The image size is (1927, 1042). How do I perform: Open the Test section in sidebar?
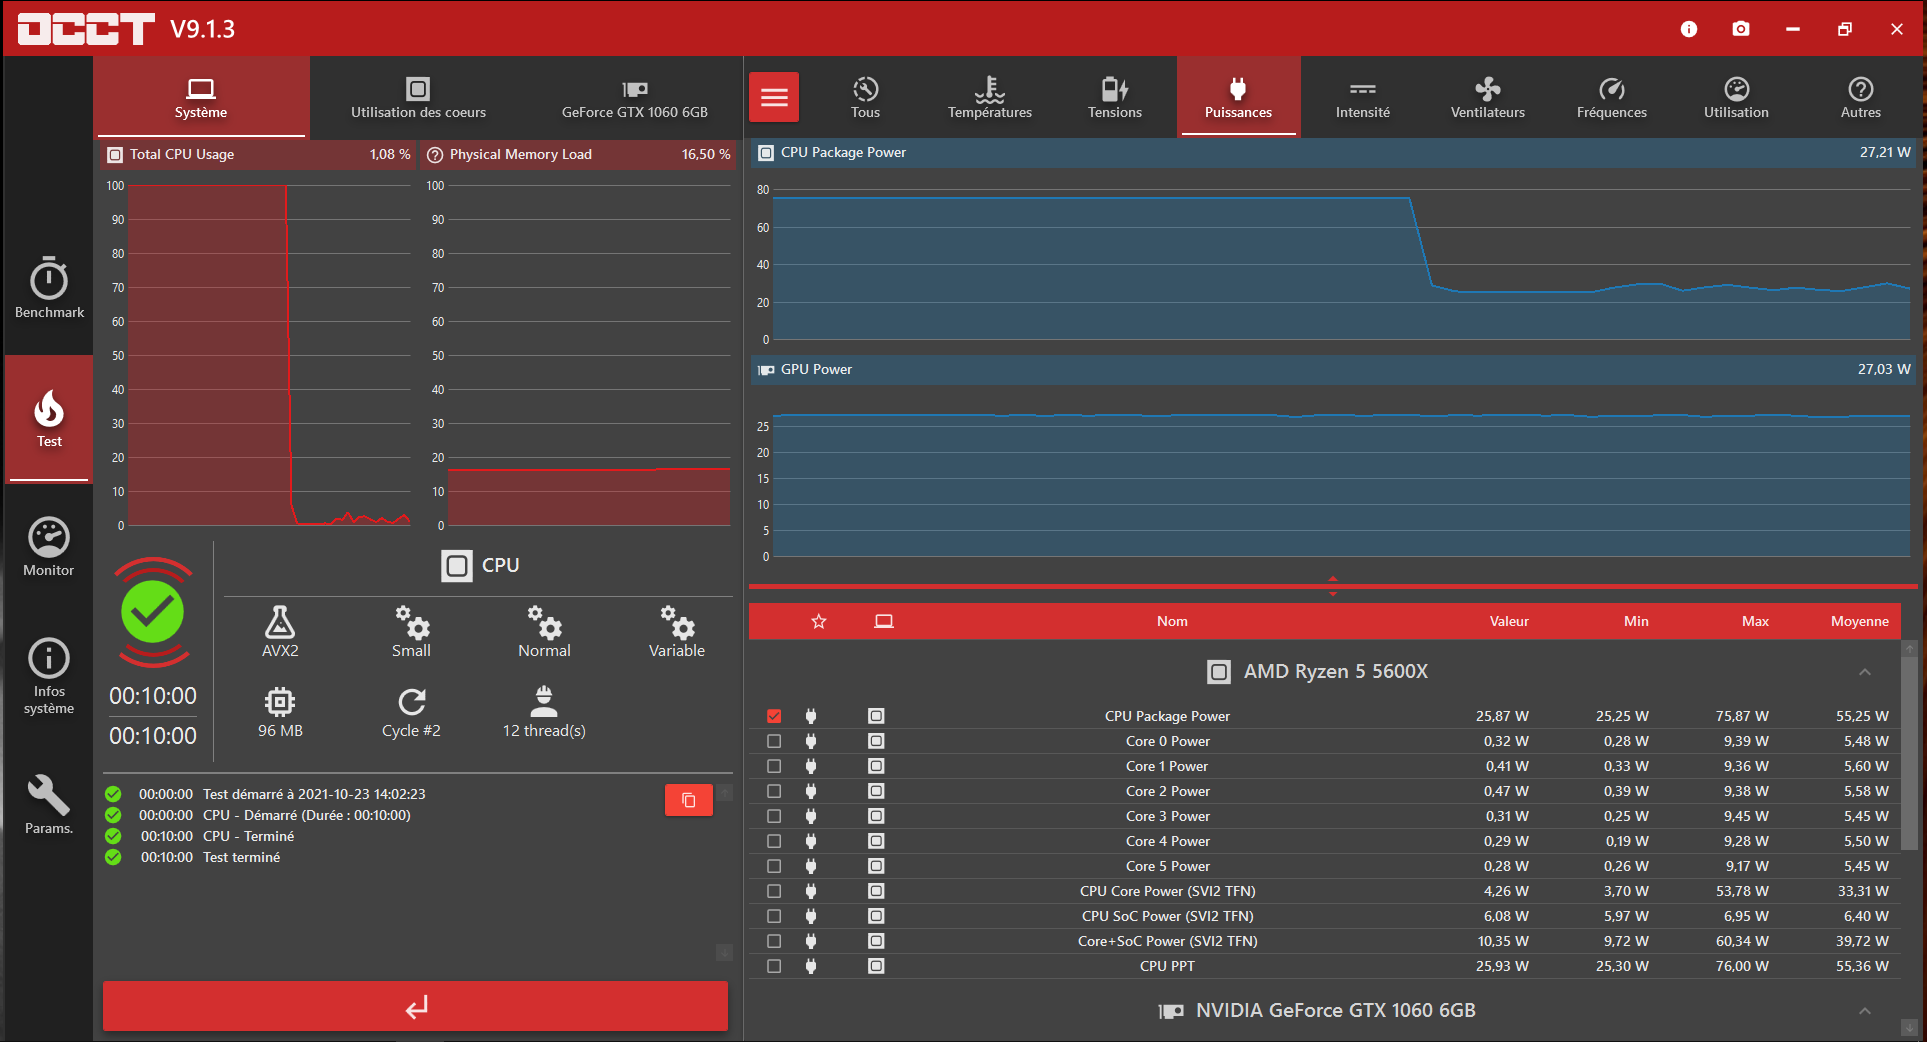[49, 418]
